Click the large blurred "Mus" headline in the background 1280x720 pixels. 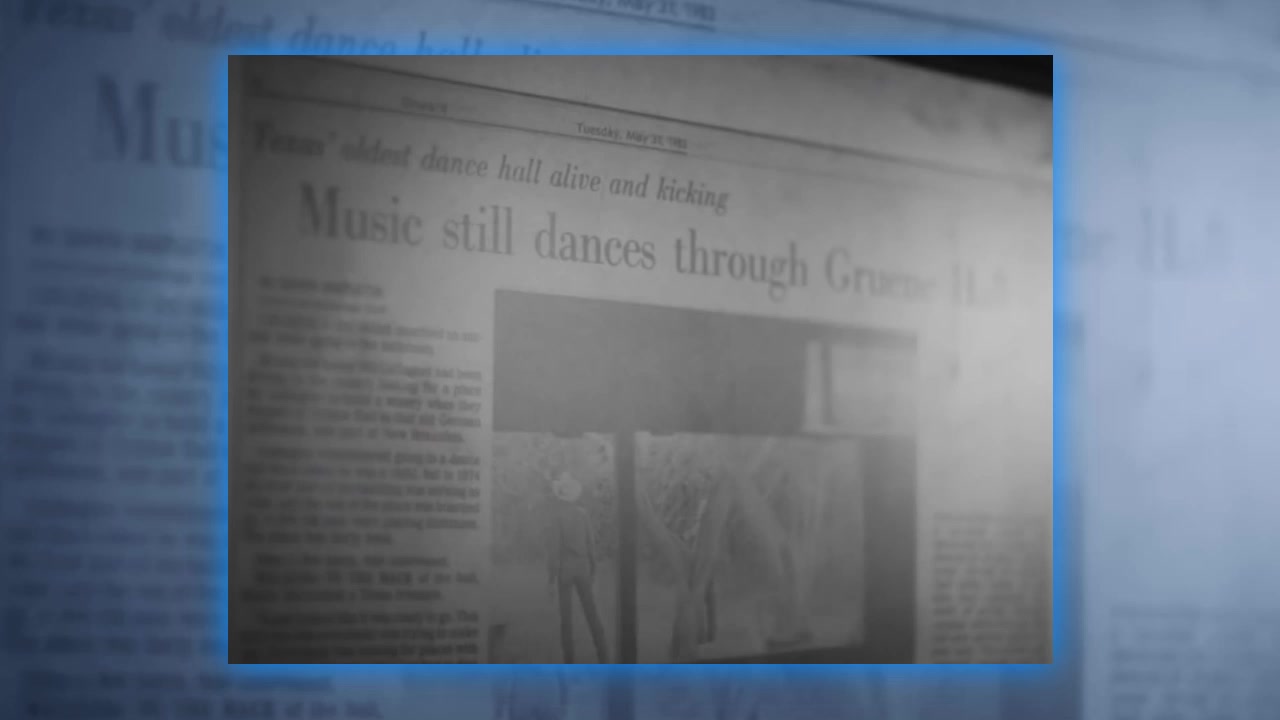pyautogui.click(x=160, y=122)
